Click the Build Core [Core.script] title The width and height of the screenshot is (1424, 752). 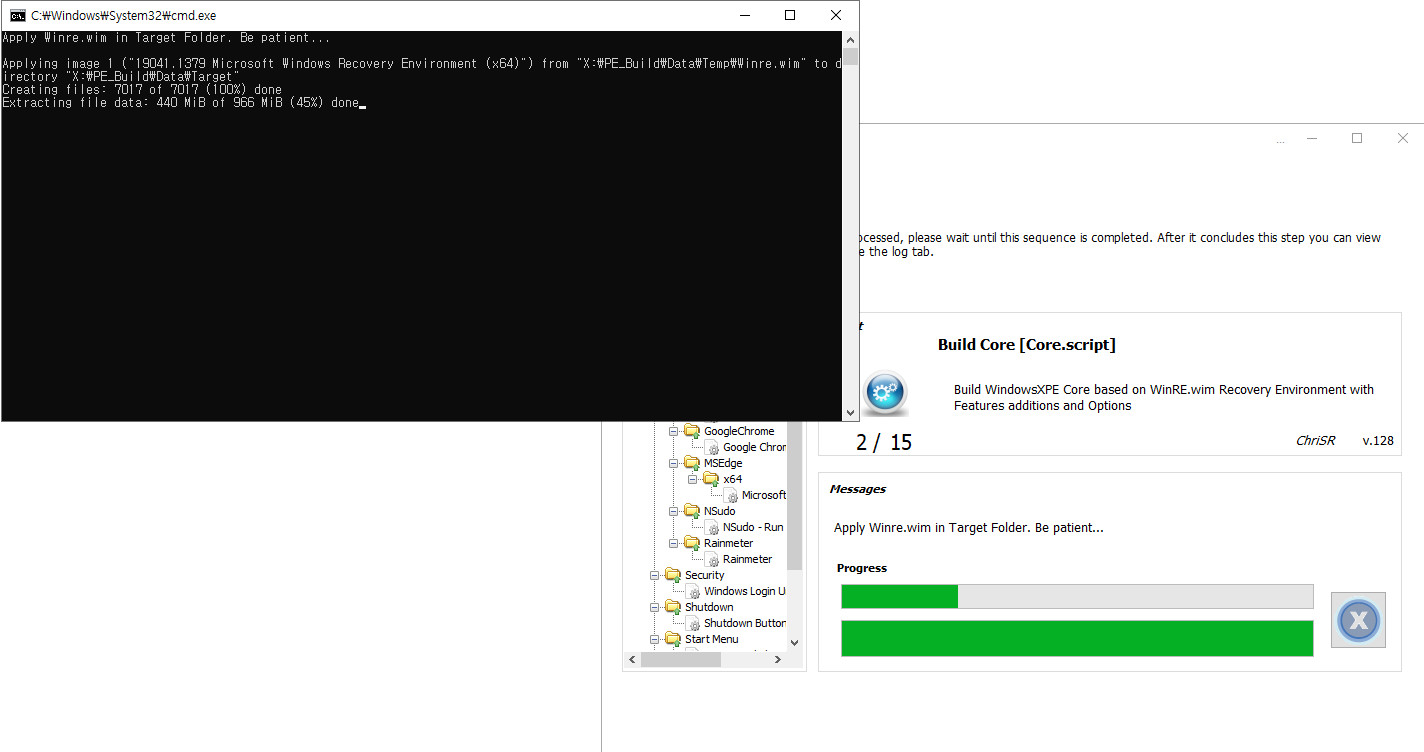point(1027,345)
